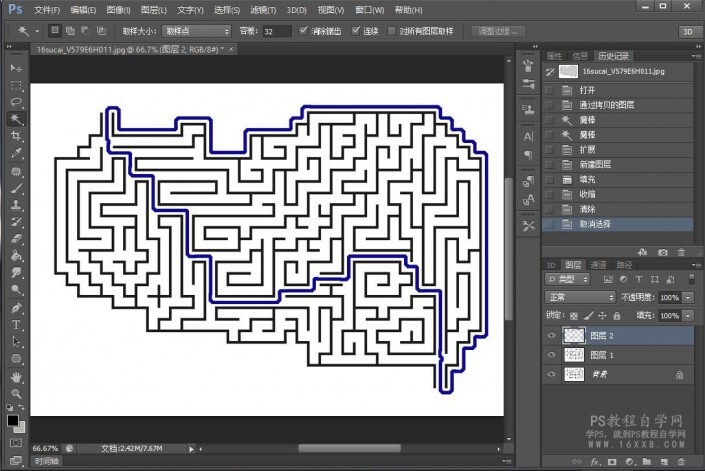705x471 pixels.
Task: Open the 滤镜 menu
Action: [260, 9]
